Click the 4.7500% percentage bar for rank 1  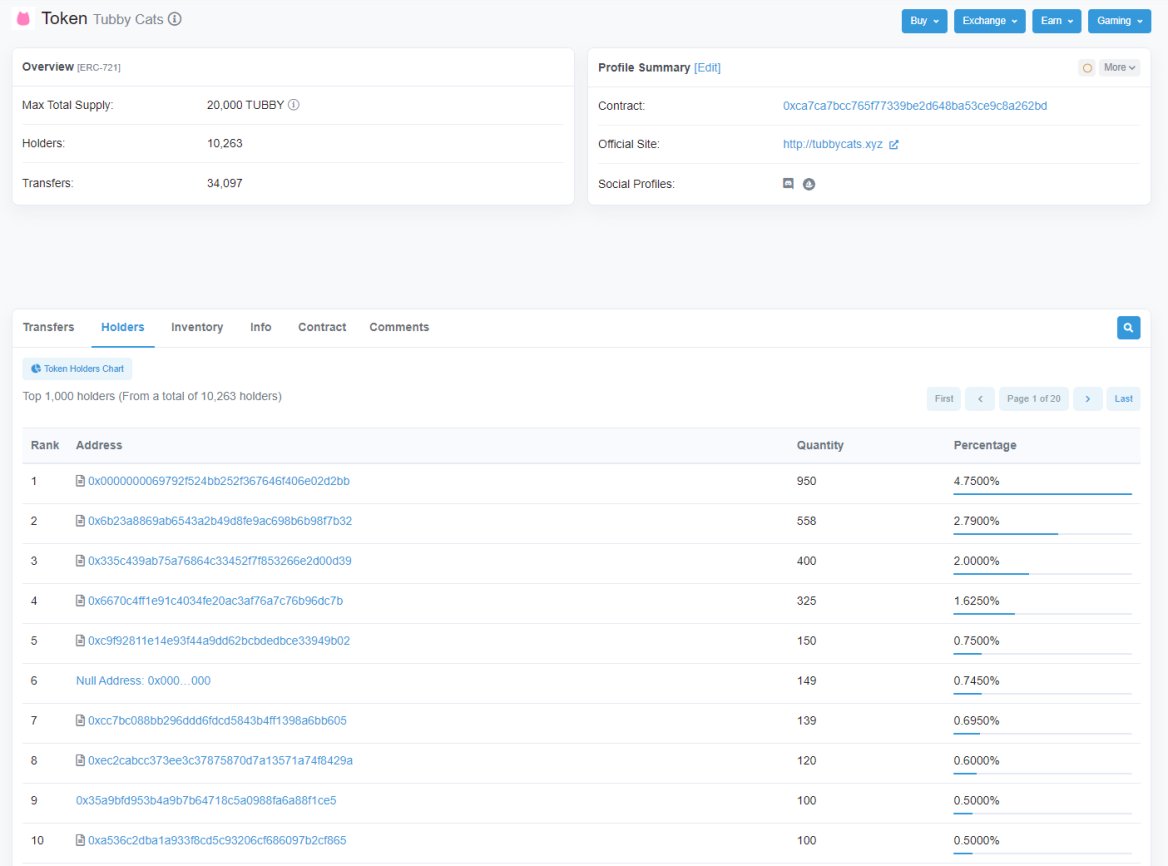1042,493
